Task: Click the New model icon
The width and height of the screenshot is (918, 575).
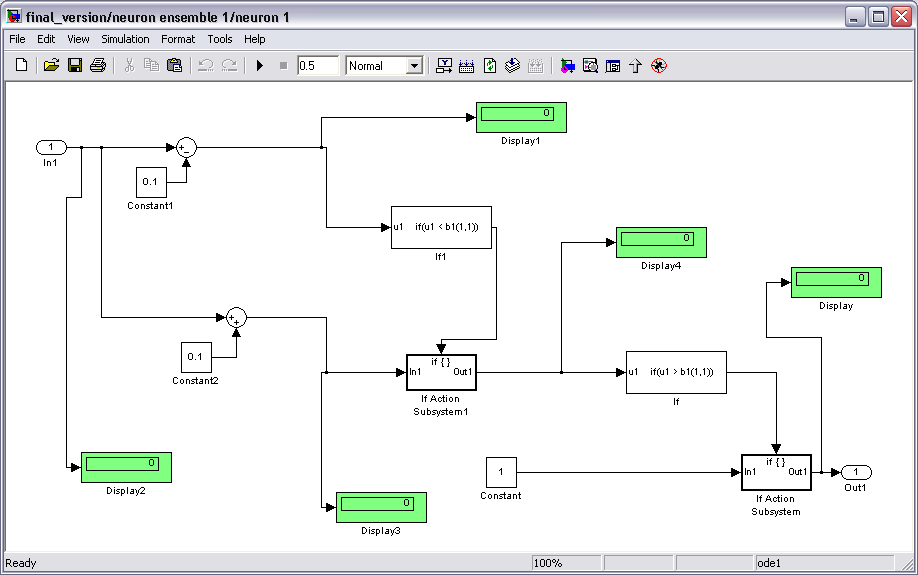Action: click(22, 66)
